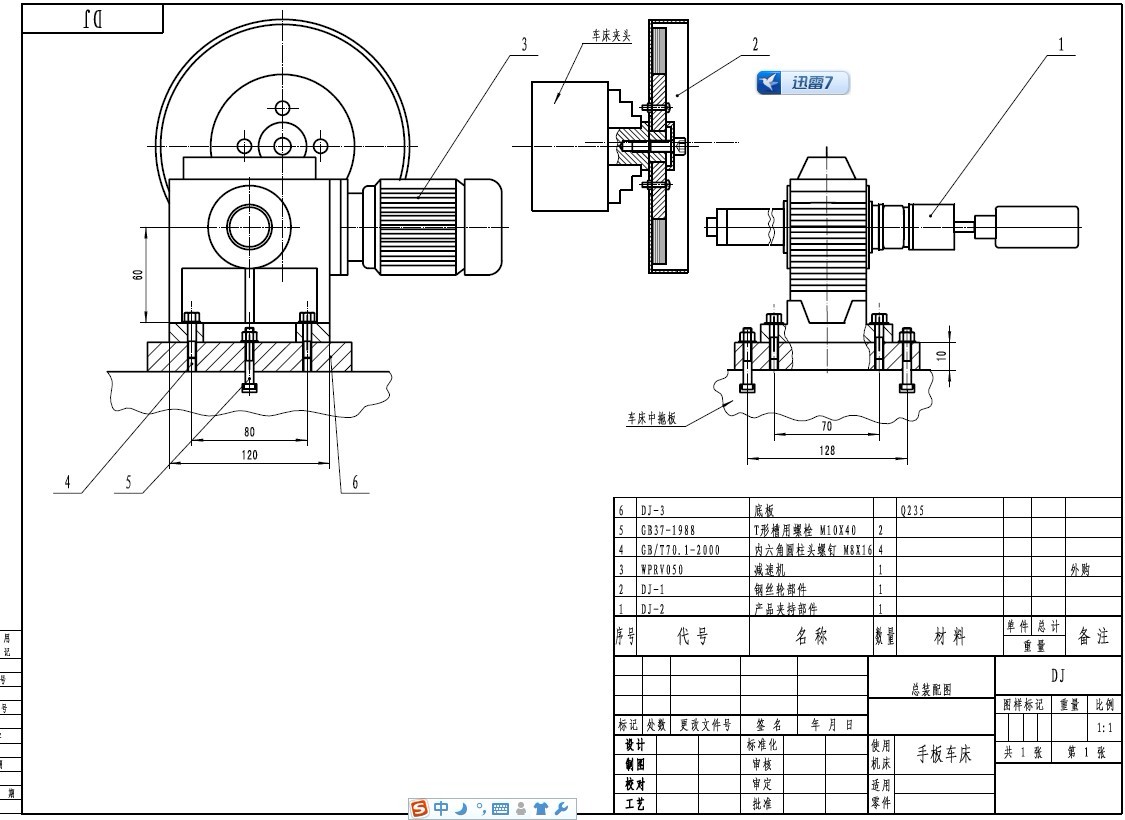
Task: Click the Sogou input method logo icon
Action: (x=419, y=809)
